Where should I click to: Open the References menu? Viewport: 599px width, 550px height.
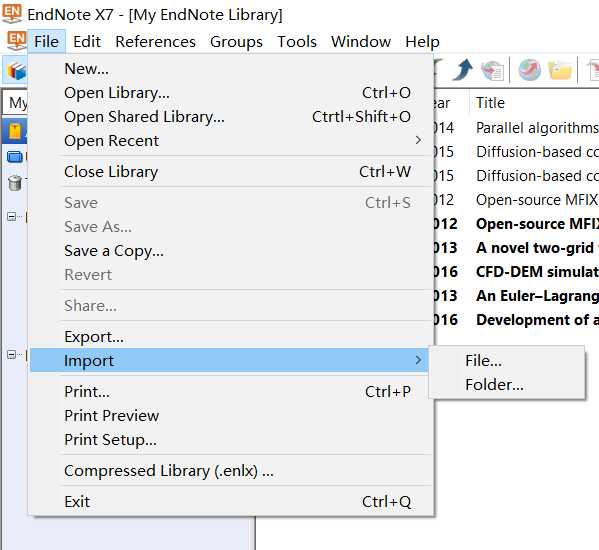click(155, 41)
